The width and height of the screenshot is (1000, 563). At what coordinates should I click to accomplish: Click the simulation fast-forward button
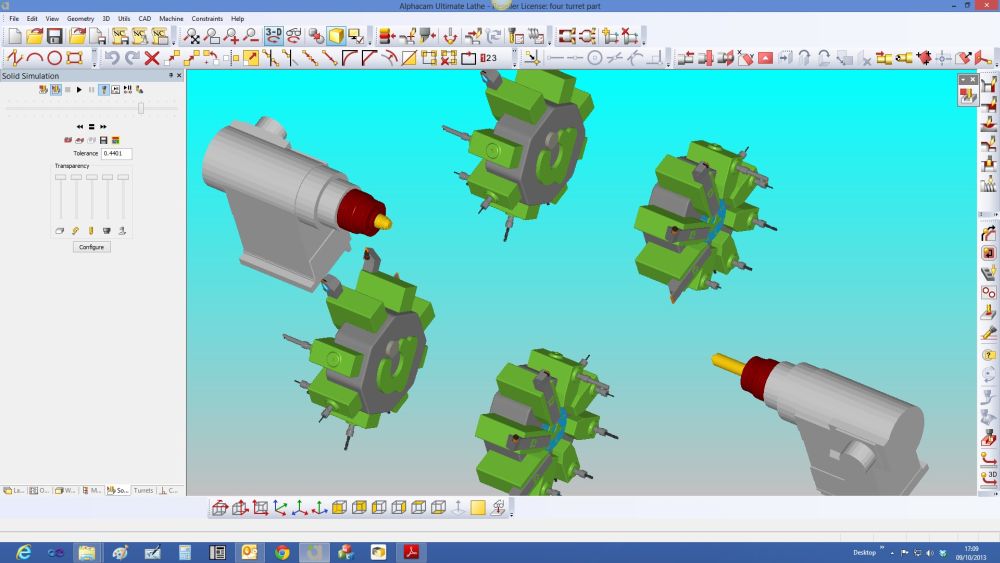(103, 127)
